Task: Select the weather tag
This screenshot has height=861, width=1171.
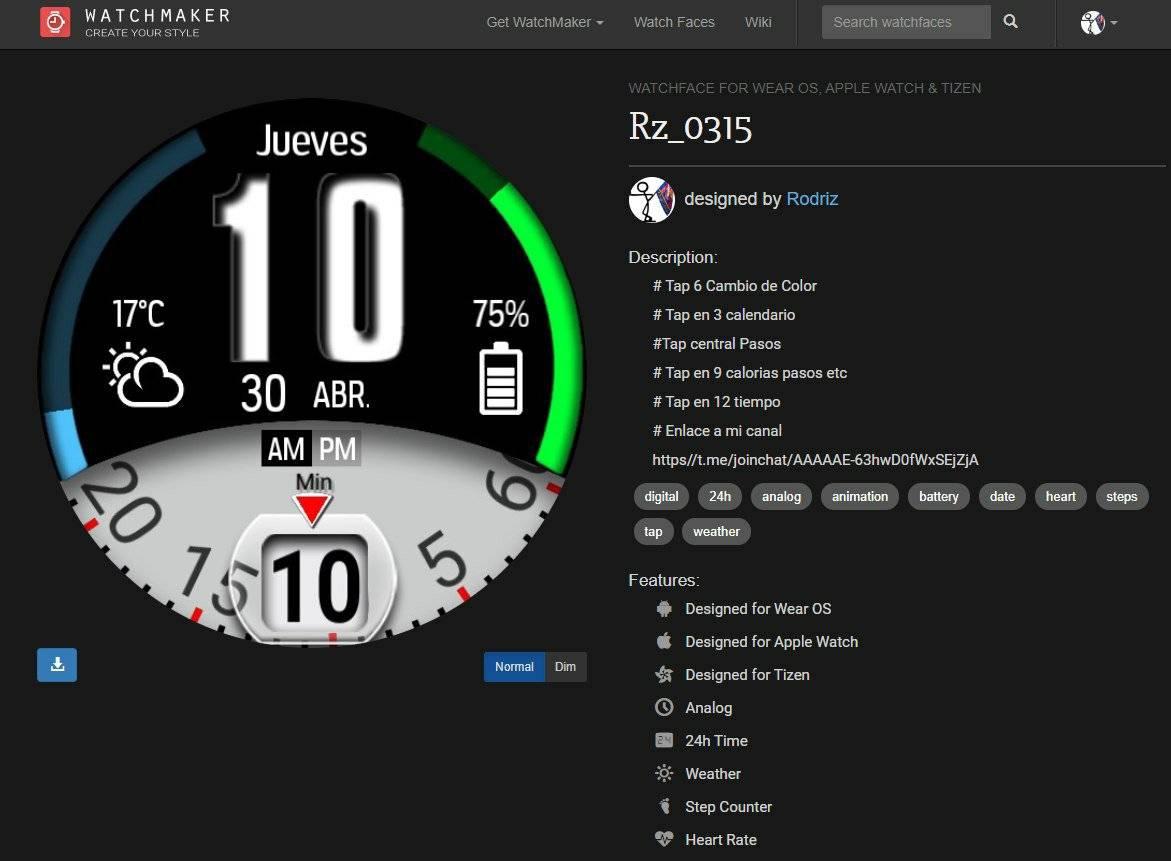Action: tap(716, 532)
